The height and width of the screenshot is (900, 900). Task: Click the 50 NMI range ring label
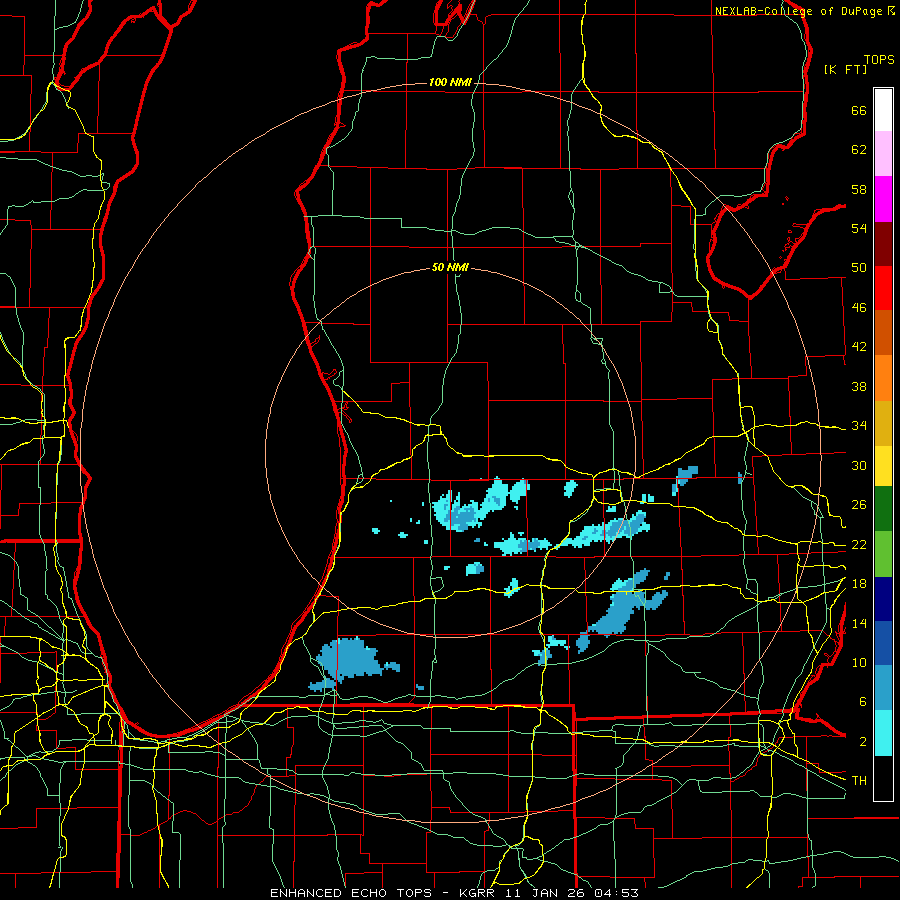(450, 267)
